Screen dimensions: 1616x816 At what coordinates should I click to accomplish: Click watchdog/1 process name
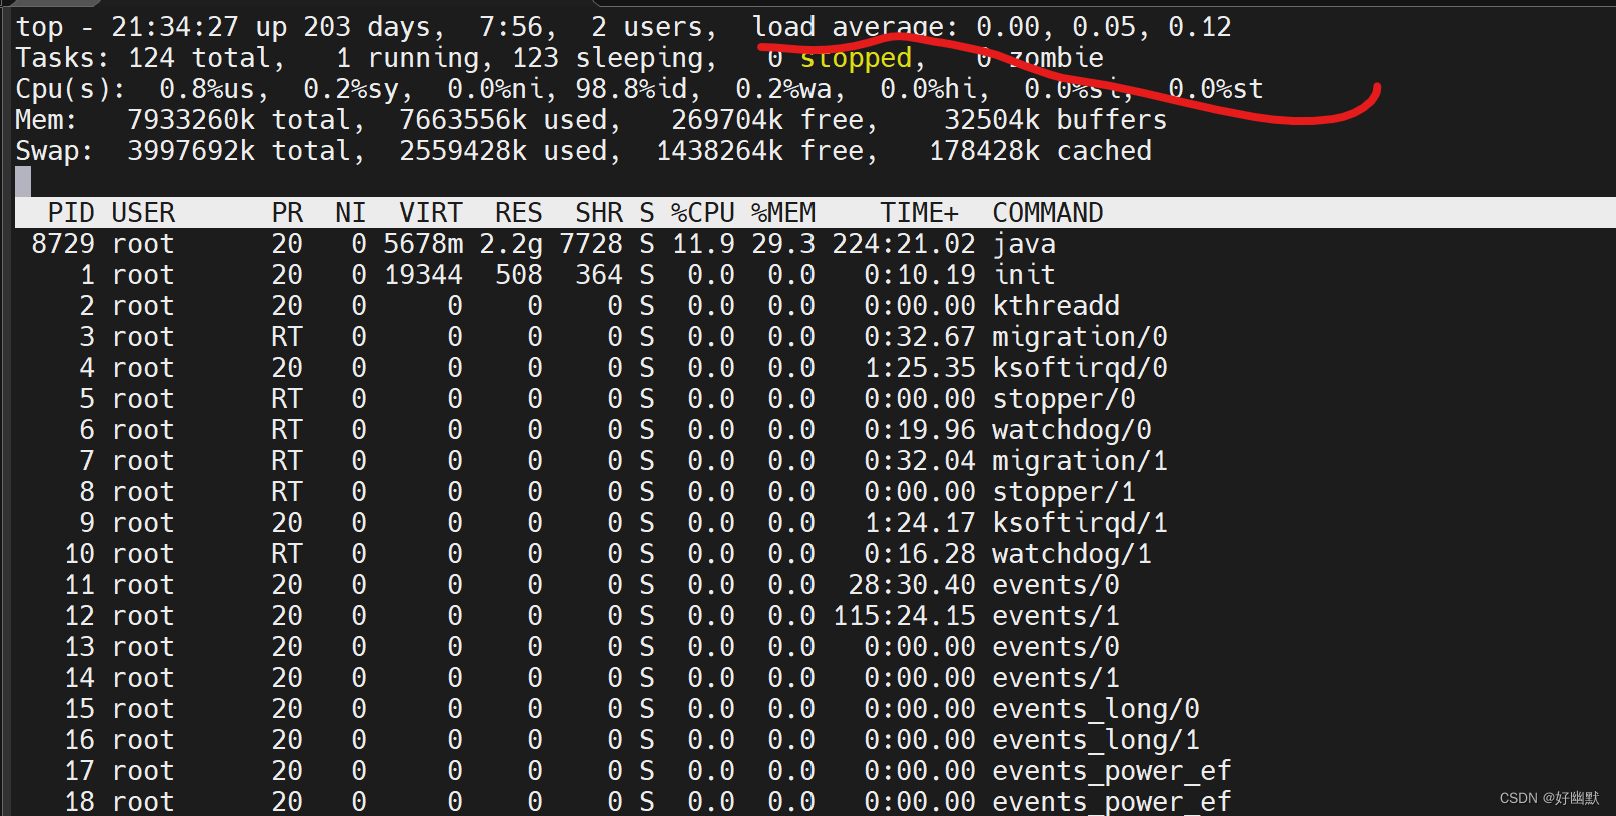pos(1072,554)
